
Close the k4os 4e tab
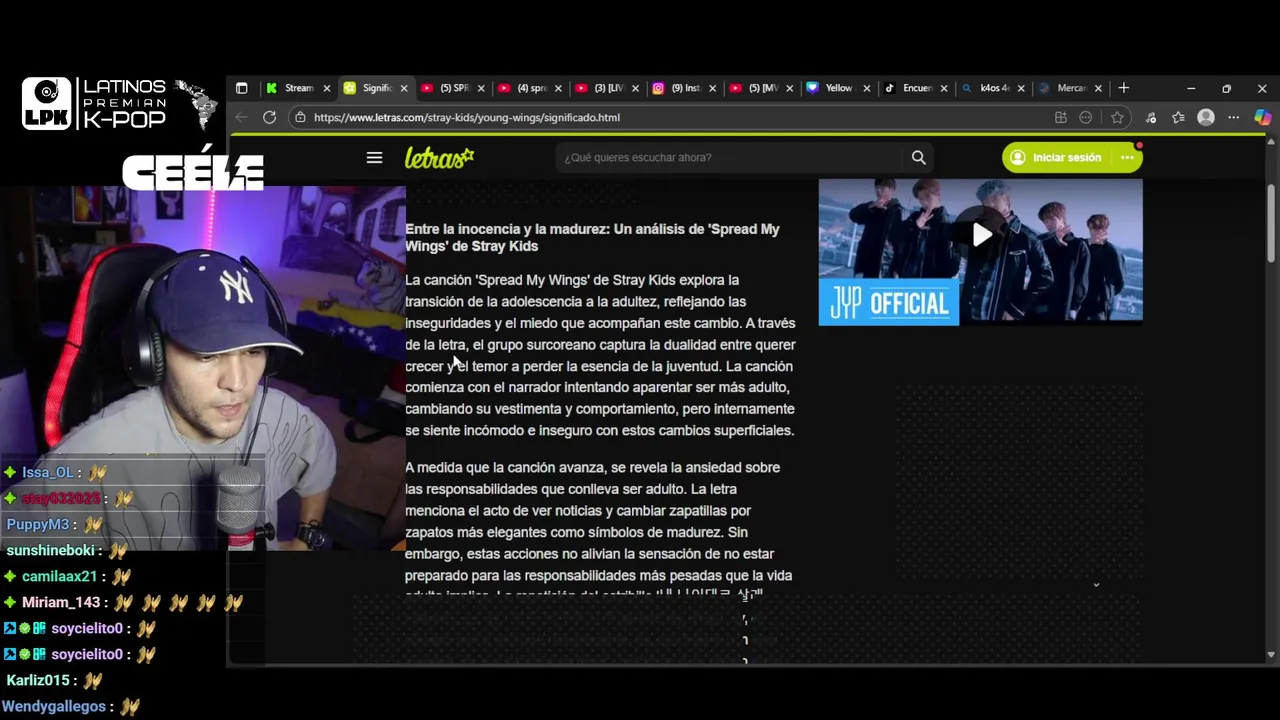click(x=1020, y=88)
